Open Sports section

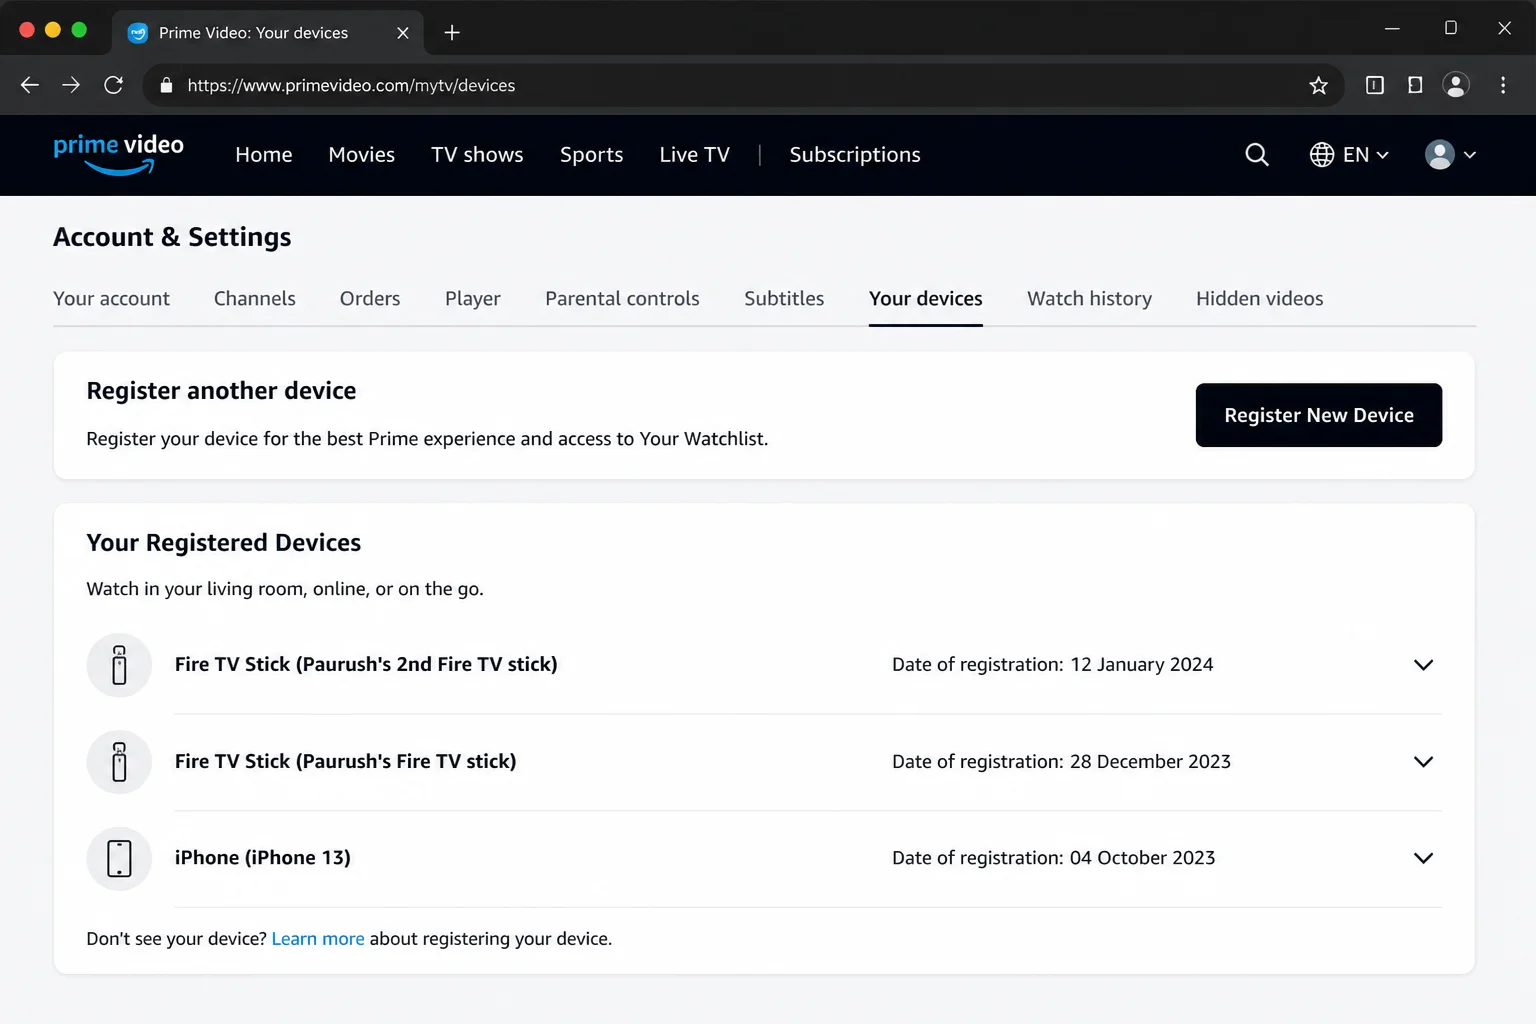591,155
